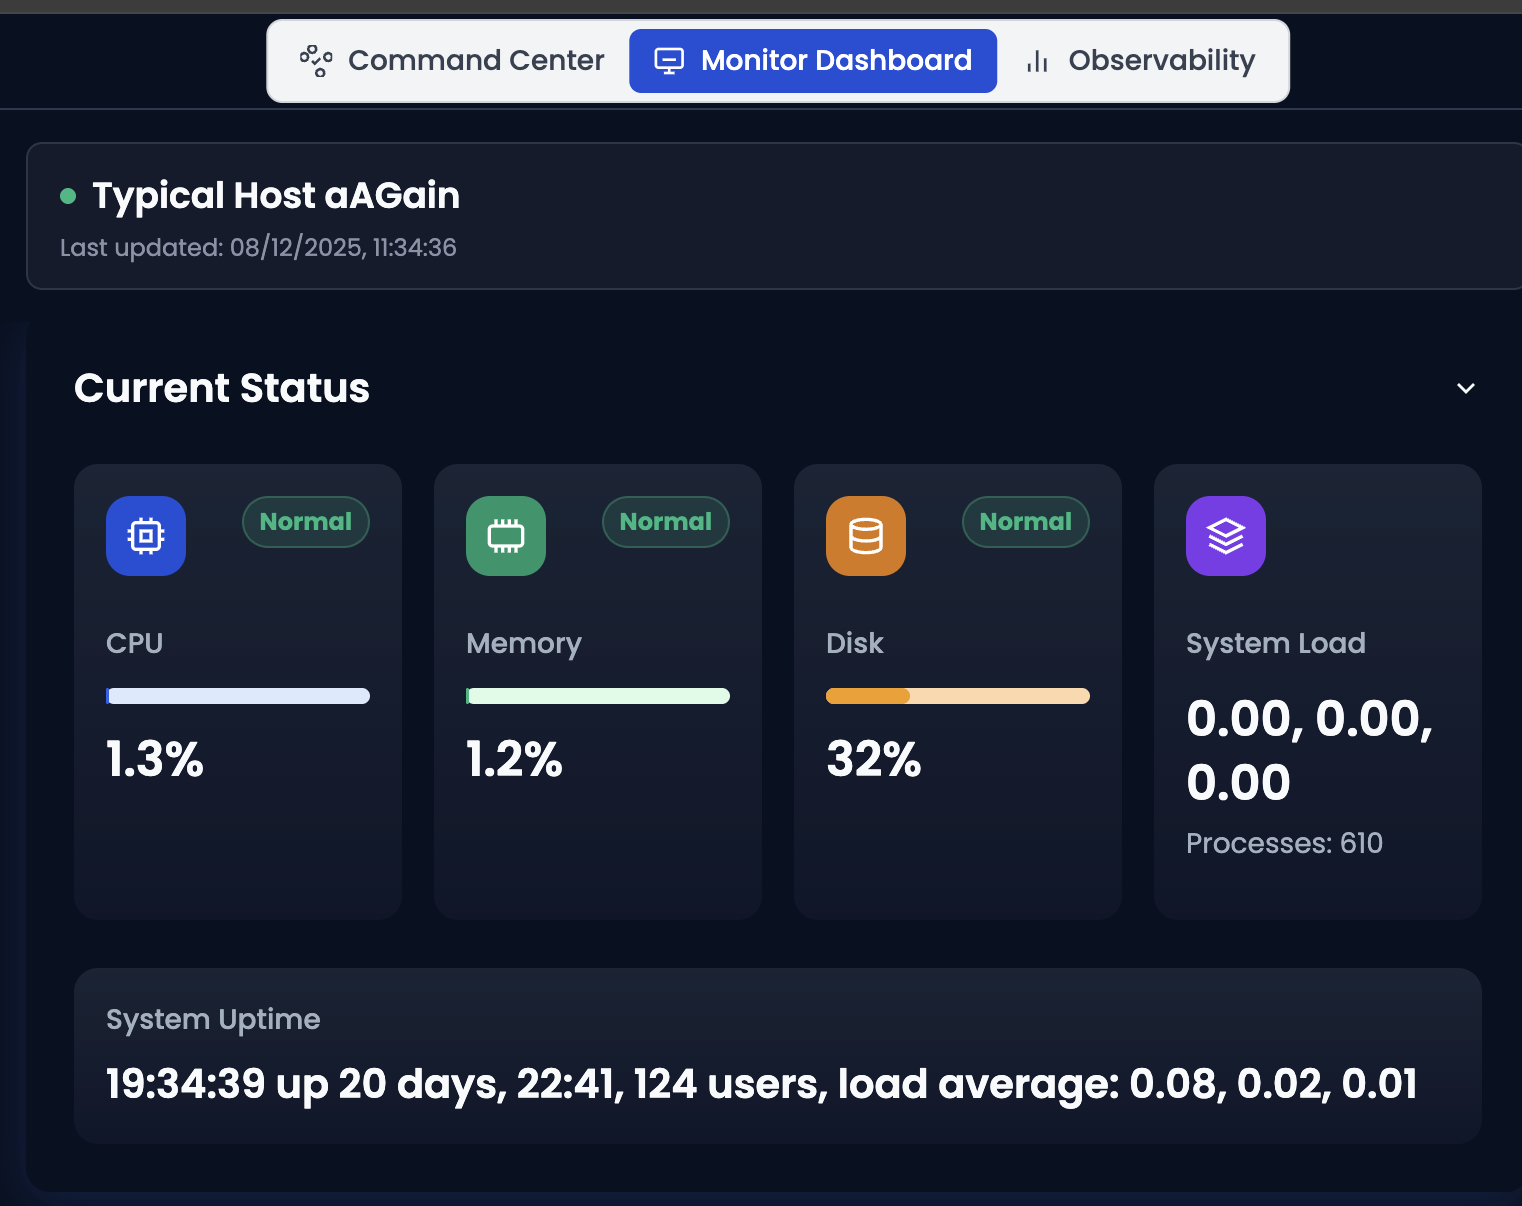Click the Memory usage progress bar

click(x=598, y=696)
